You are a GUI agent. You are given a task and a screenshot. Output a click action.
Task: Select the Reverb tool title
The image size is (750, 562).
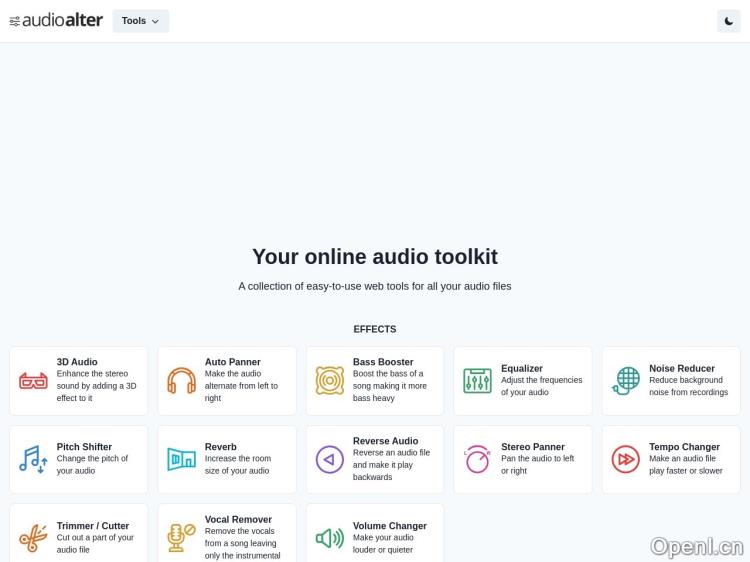221,447
